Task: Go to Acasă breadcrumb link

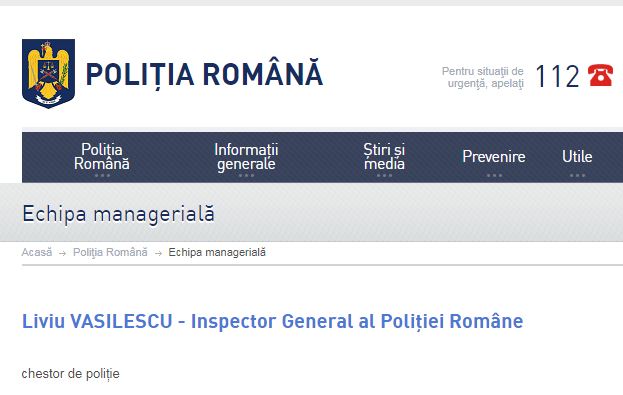Action: (x=37, y=252)
